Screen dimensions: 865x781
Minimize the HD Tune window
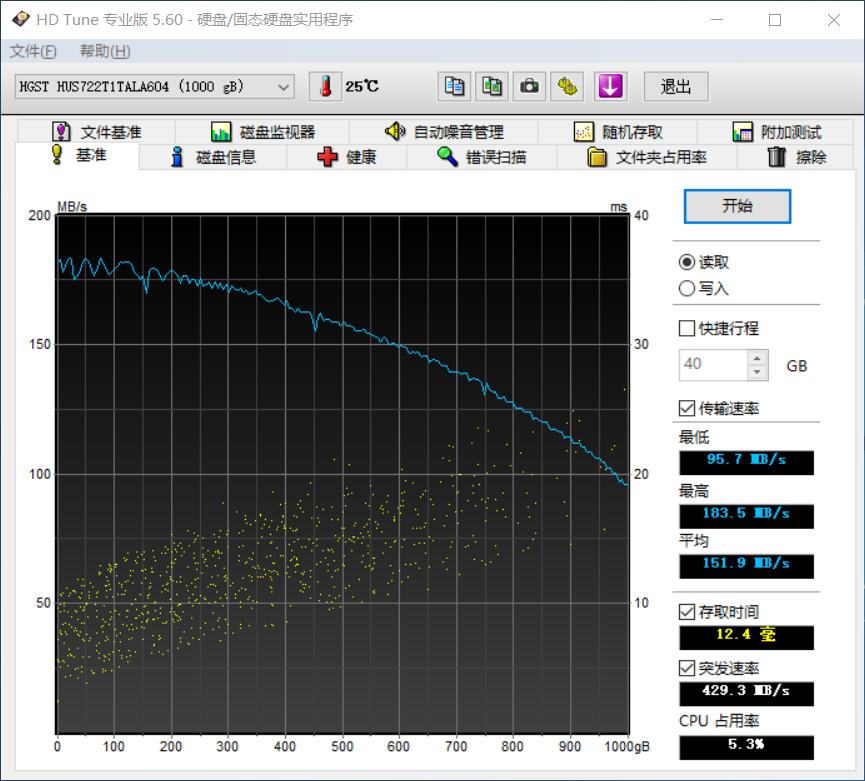tap(717, 20)
